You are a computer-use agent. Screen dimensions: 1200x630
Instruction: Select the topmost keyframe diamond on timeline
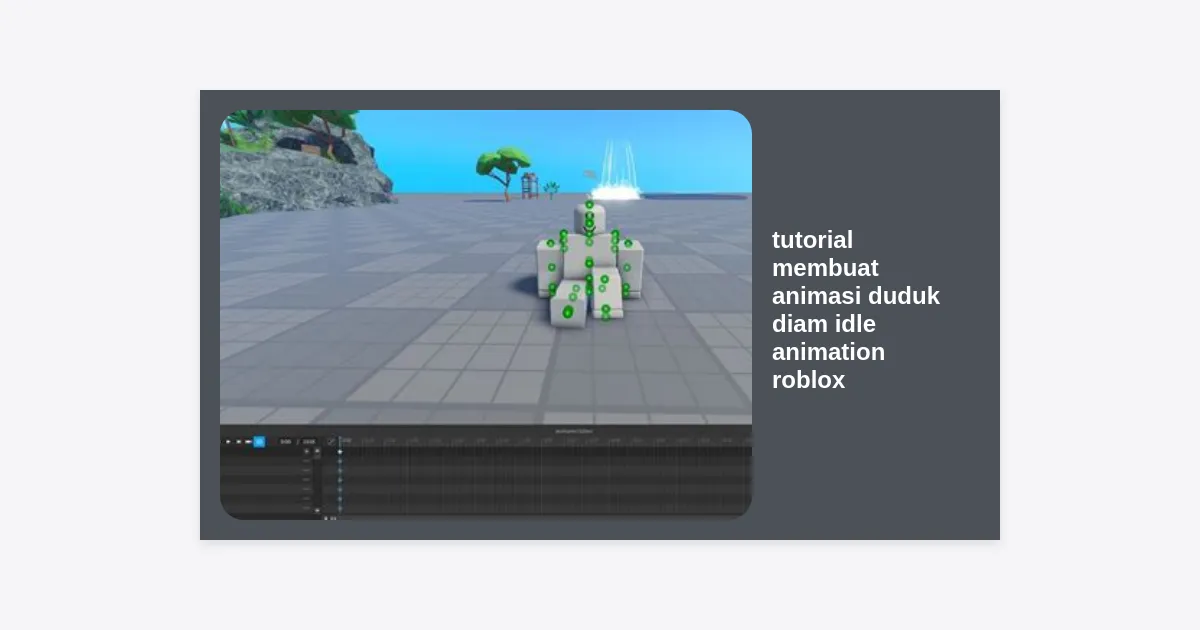pos(340,452)
